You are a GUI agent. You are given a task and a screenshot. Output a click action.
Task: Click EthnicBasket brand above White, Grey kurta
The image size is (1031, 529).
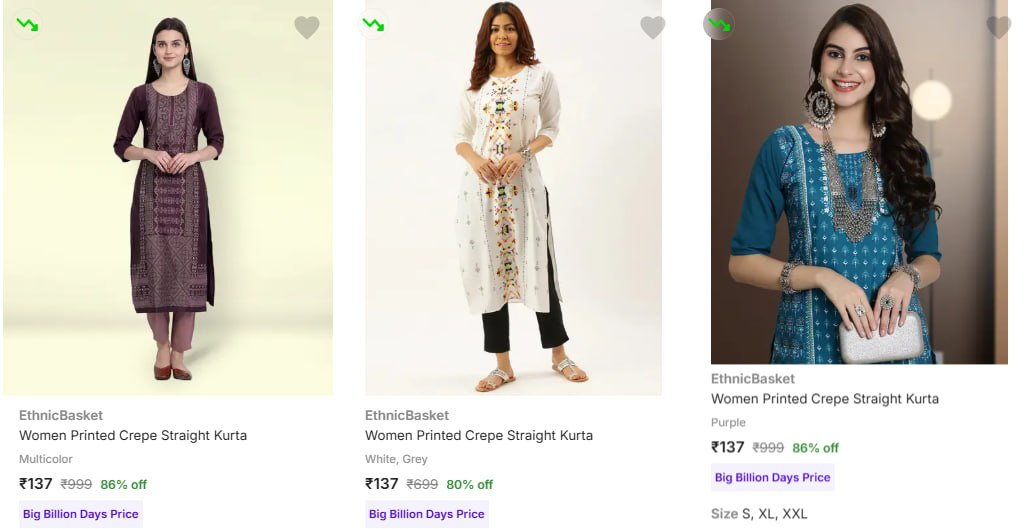407,415
